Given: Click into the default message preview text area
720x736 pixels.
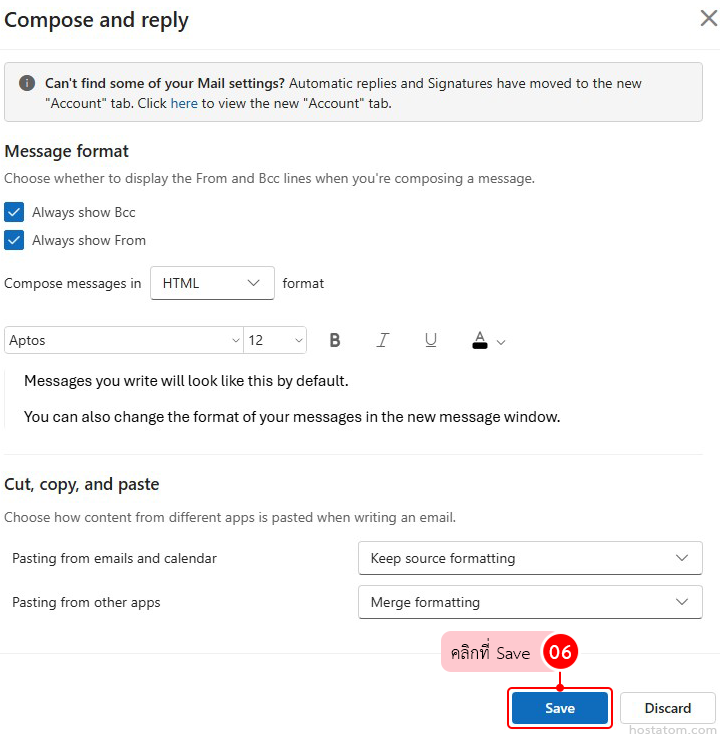Looking at the screenshot, I should point(353,399).
